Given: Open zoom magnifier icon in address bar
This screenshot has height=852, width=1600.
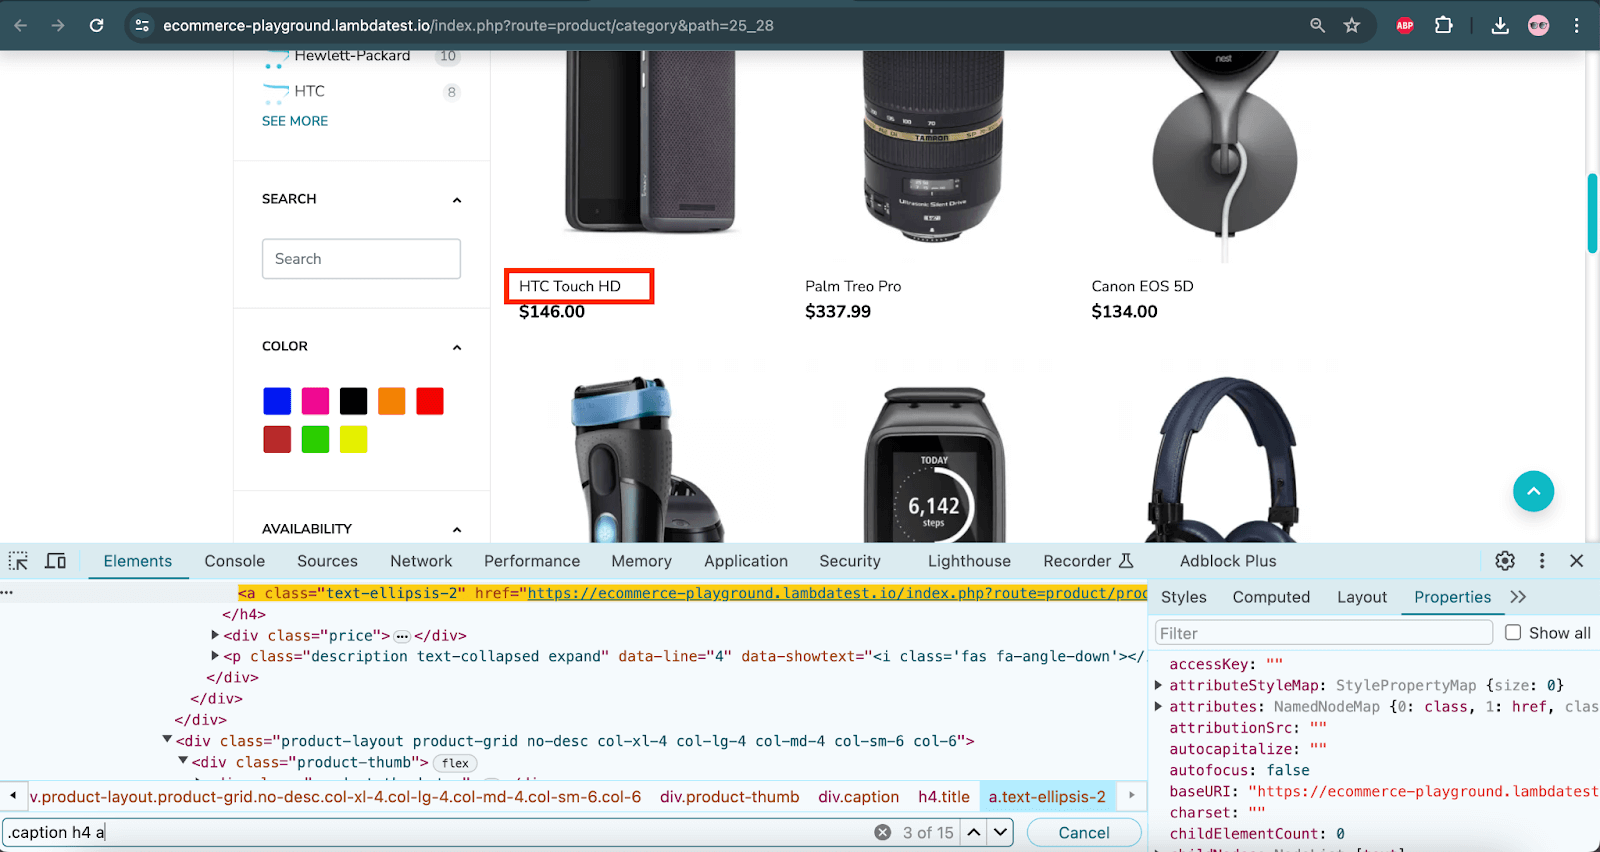Looking at the screenshot, I should 1317,25.
